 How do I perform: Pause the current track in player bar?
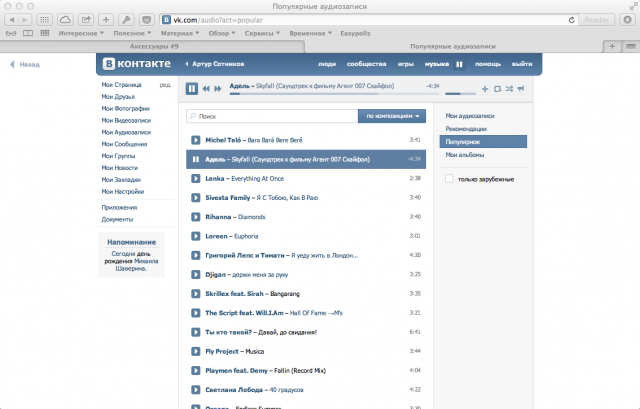191,88
